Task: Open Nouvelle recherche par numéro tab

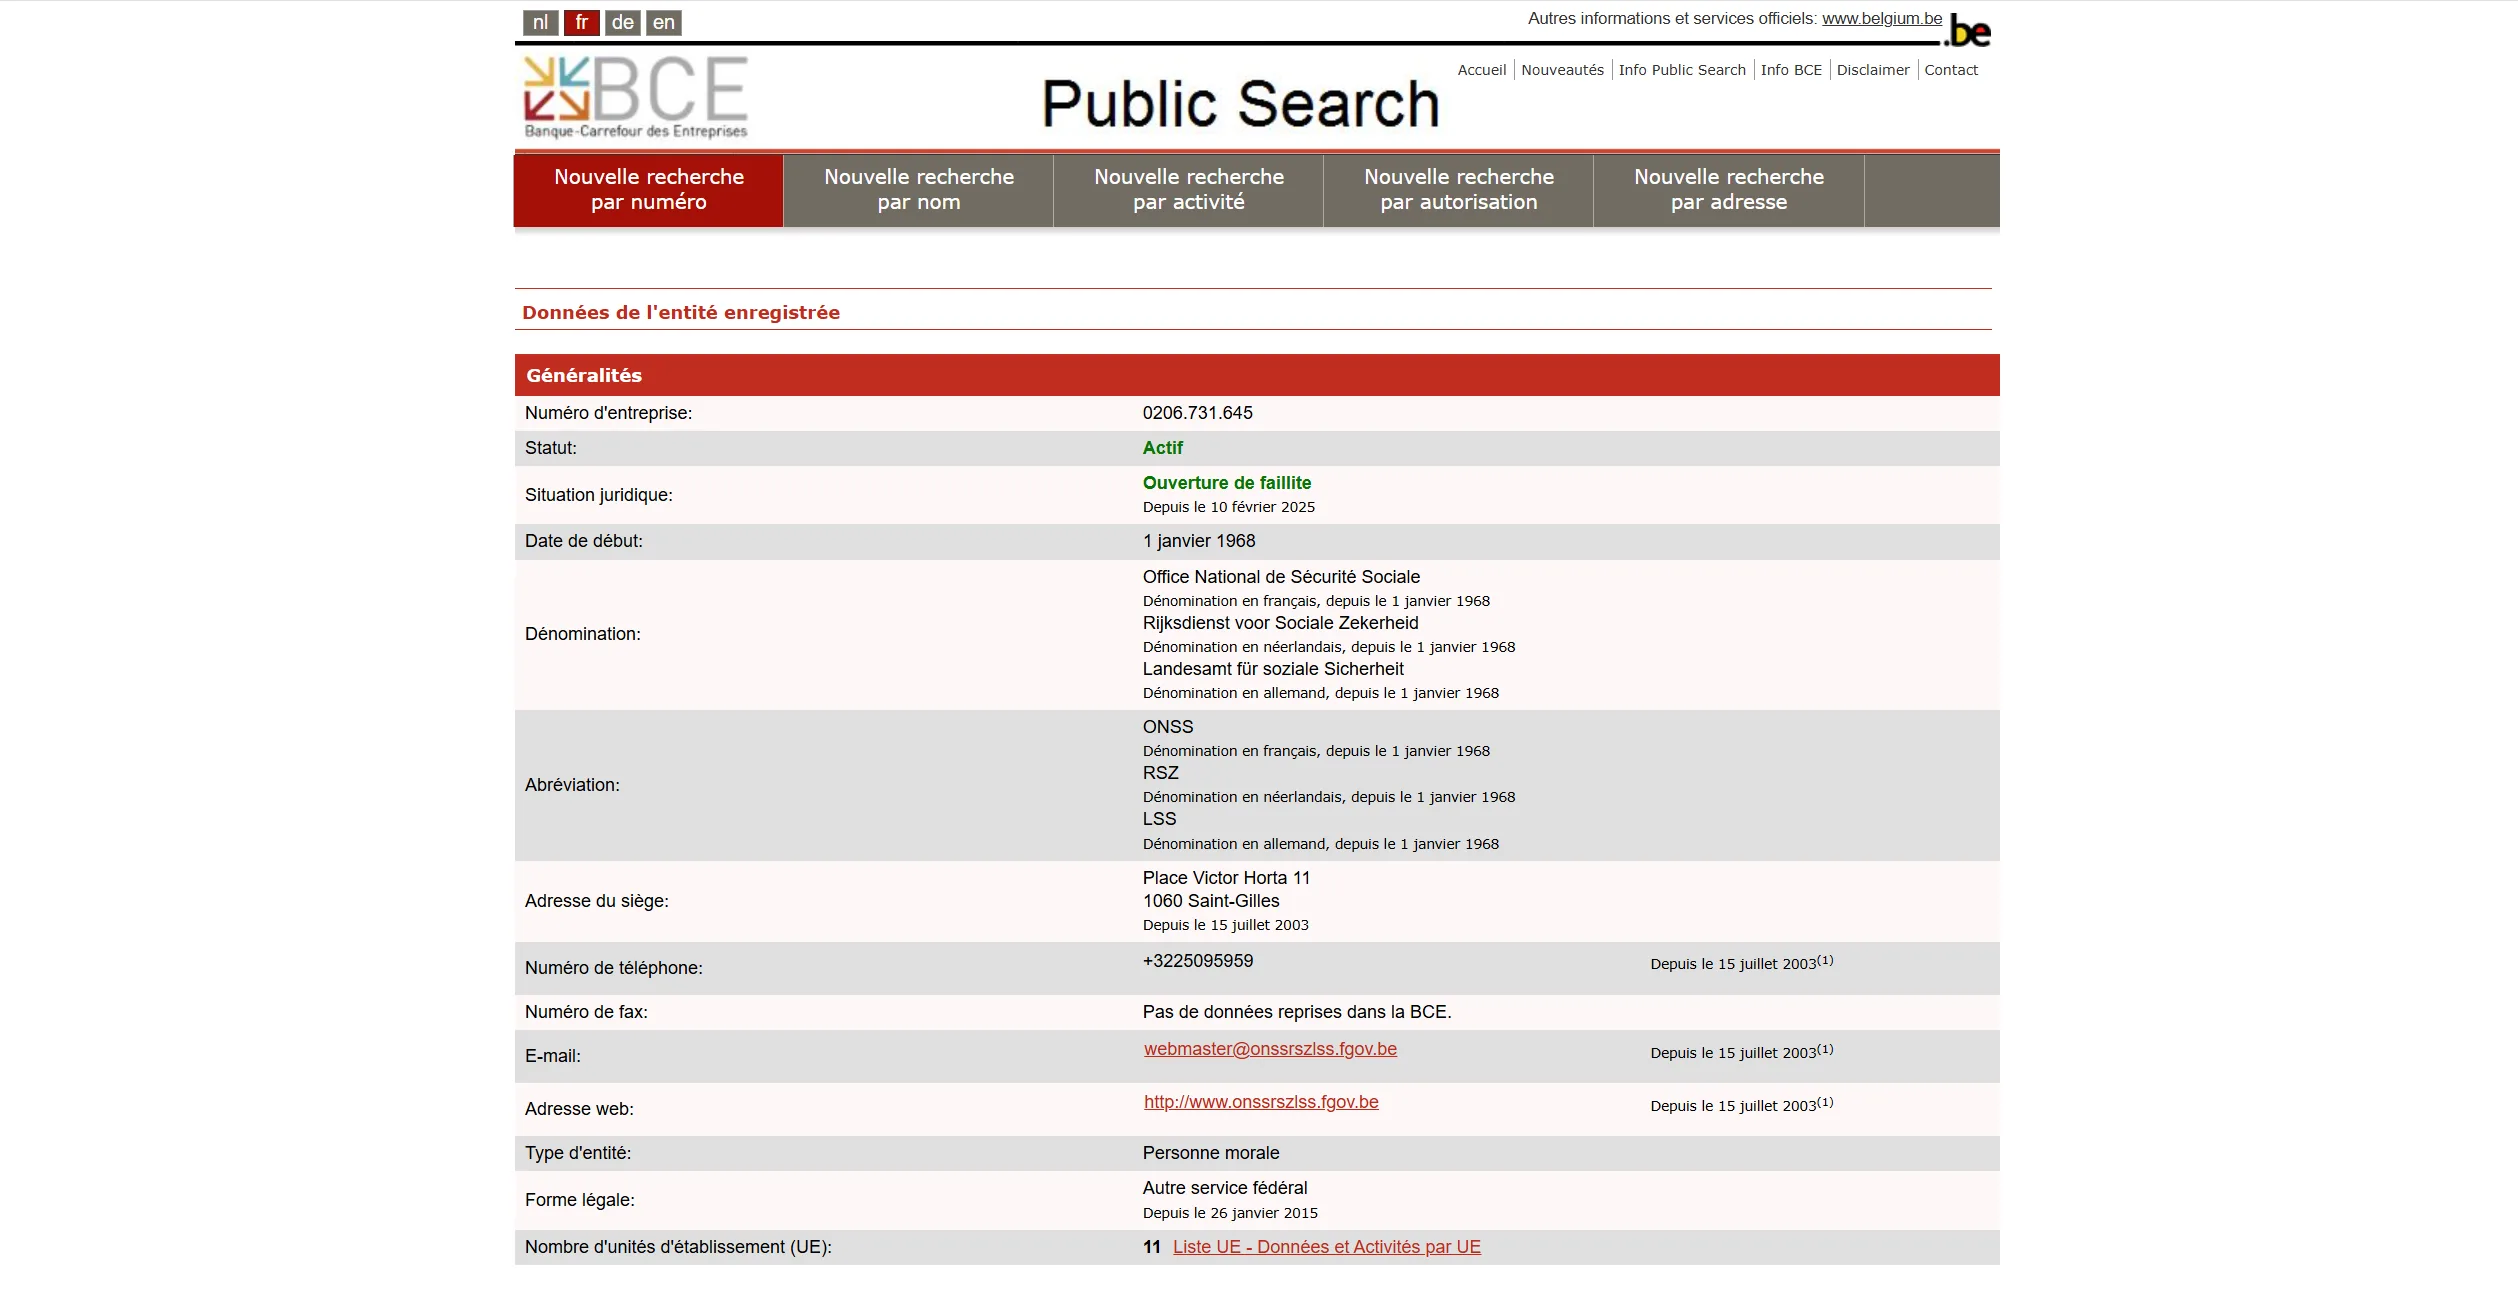Action: 649,189
